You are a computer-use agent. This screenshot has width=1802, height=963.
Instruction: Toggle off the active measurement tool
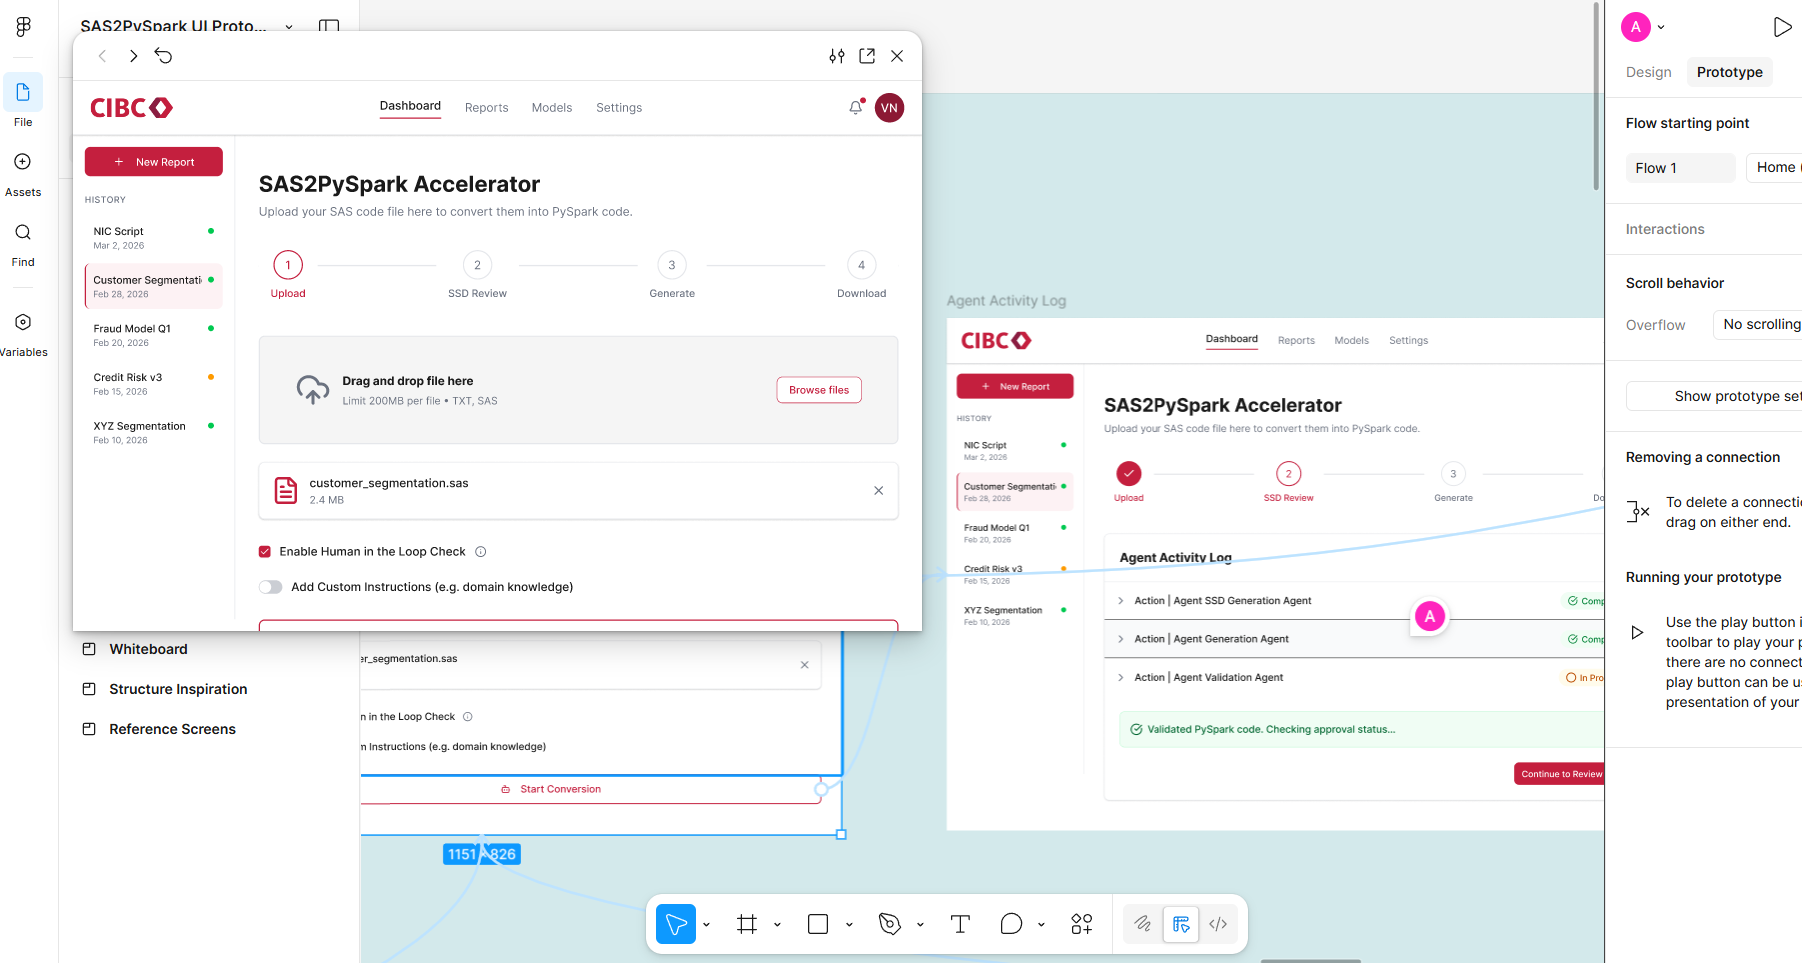(x=1181, y=923)
